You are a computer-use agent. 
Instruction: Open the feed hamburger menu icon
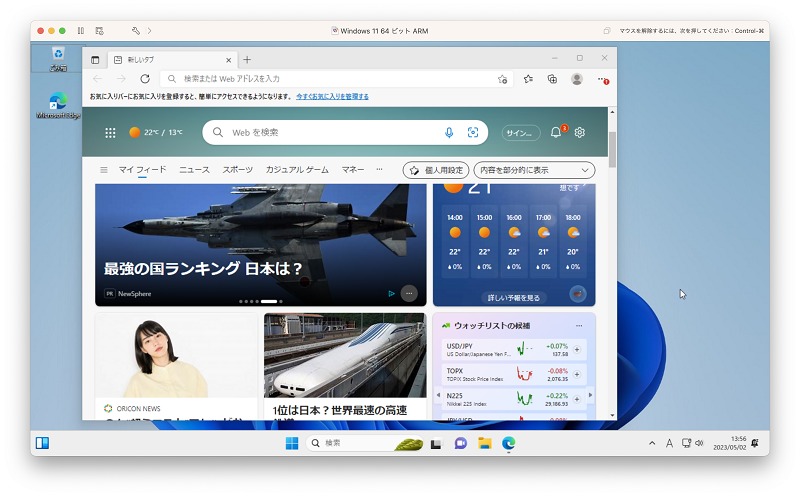[104, 170]
